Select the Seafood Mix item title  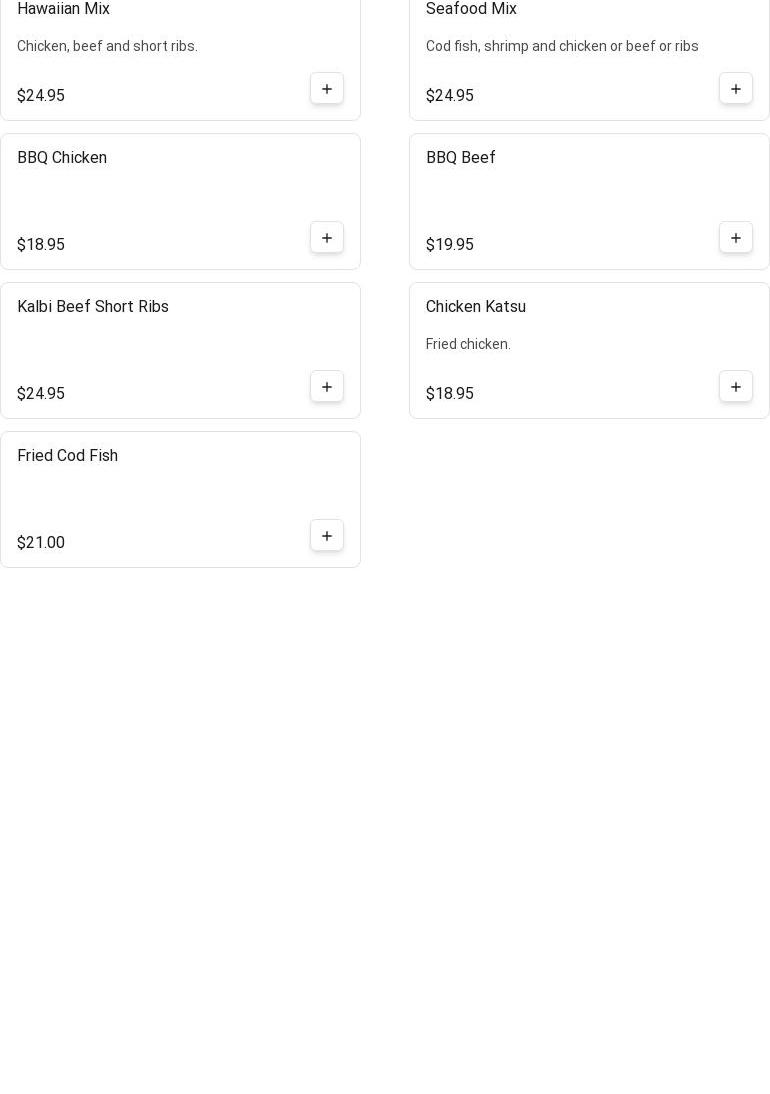pos(471,9)
